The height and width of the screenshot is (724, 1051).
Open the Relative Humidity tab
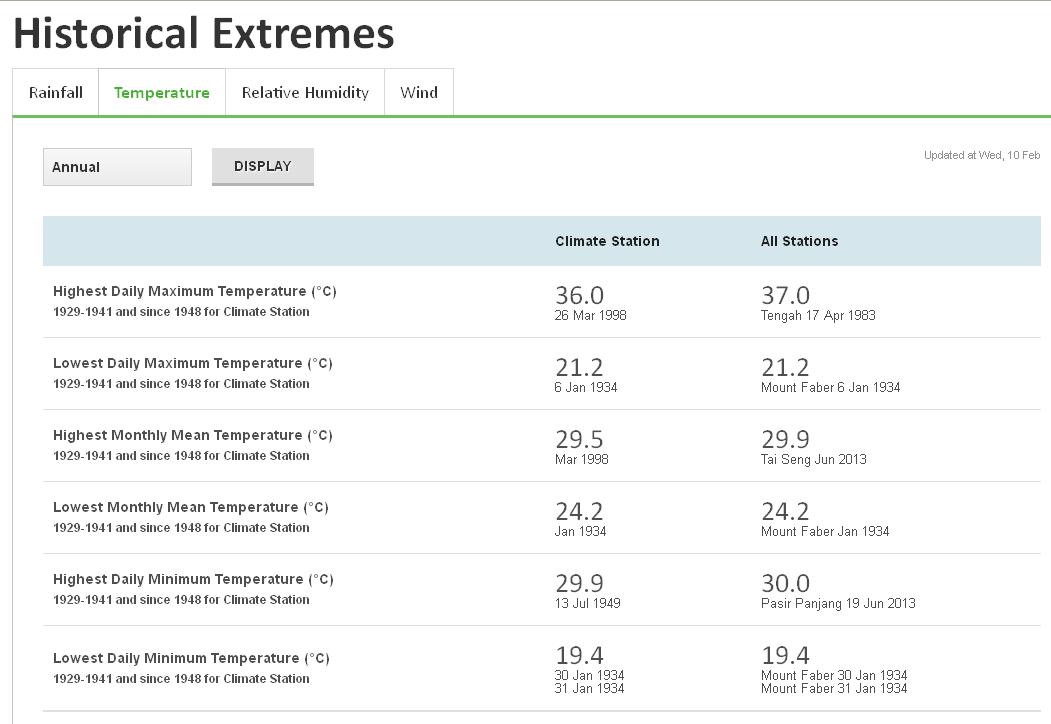click(305, 92)
